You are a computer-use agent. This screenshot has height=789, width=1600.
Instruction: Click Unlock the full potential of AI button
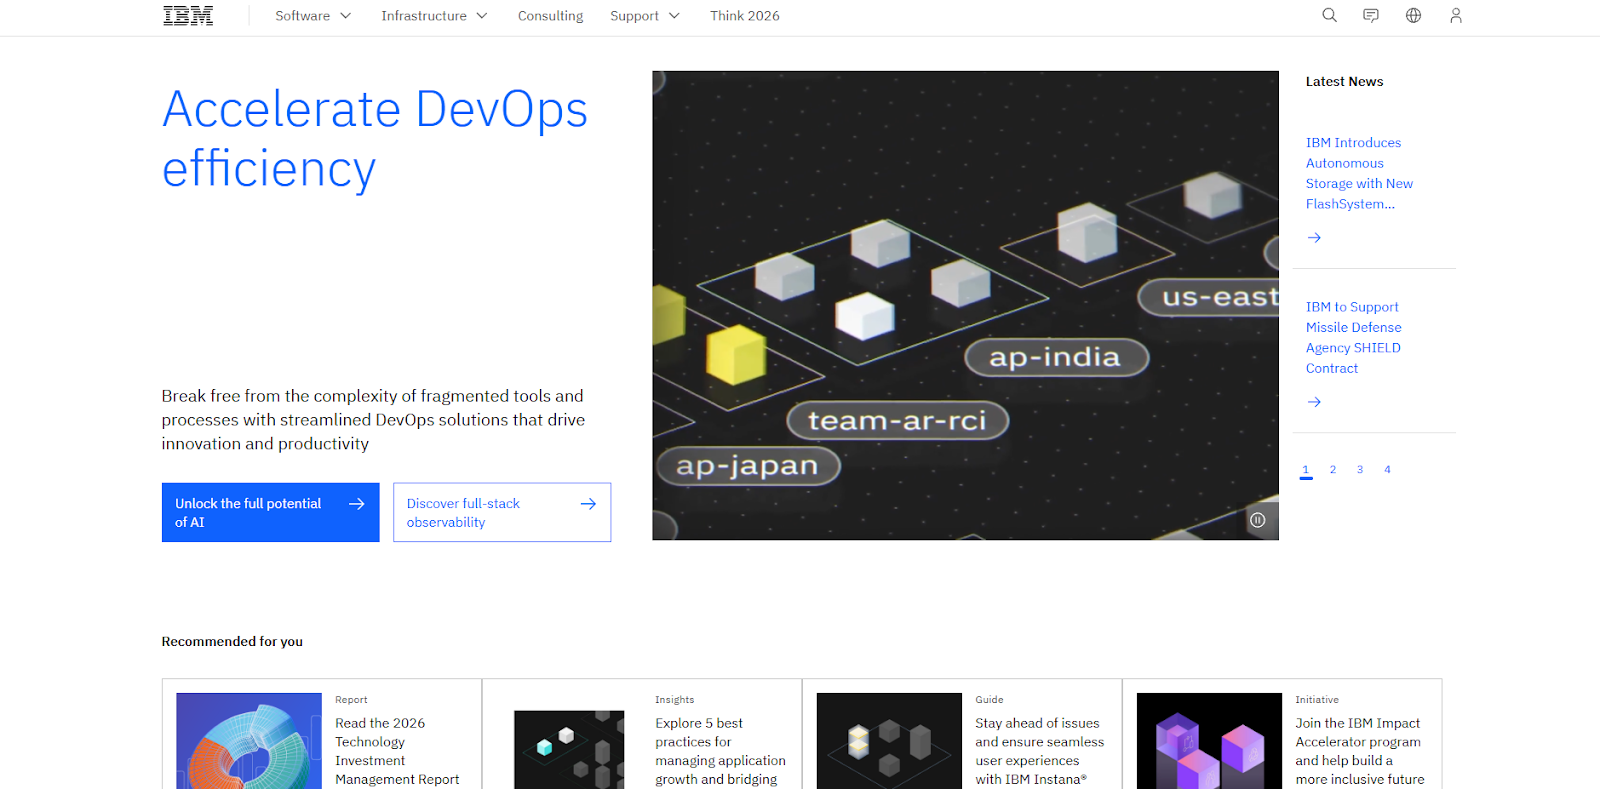pyautogui.click(x=270, y=512)
